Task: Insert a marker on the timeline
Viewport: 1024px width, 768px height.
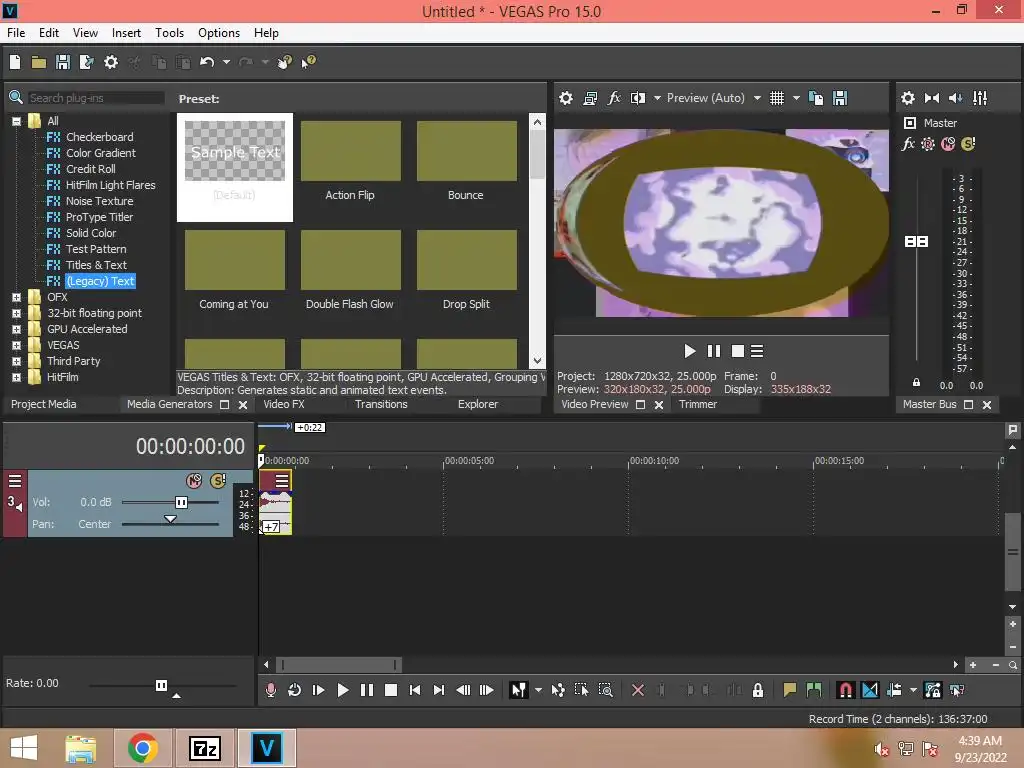Action: point(790,690)
